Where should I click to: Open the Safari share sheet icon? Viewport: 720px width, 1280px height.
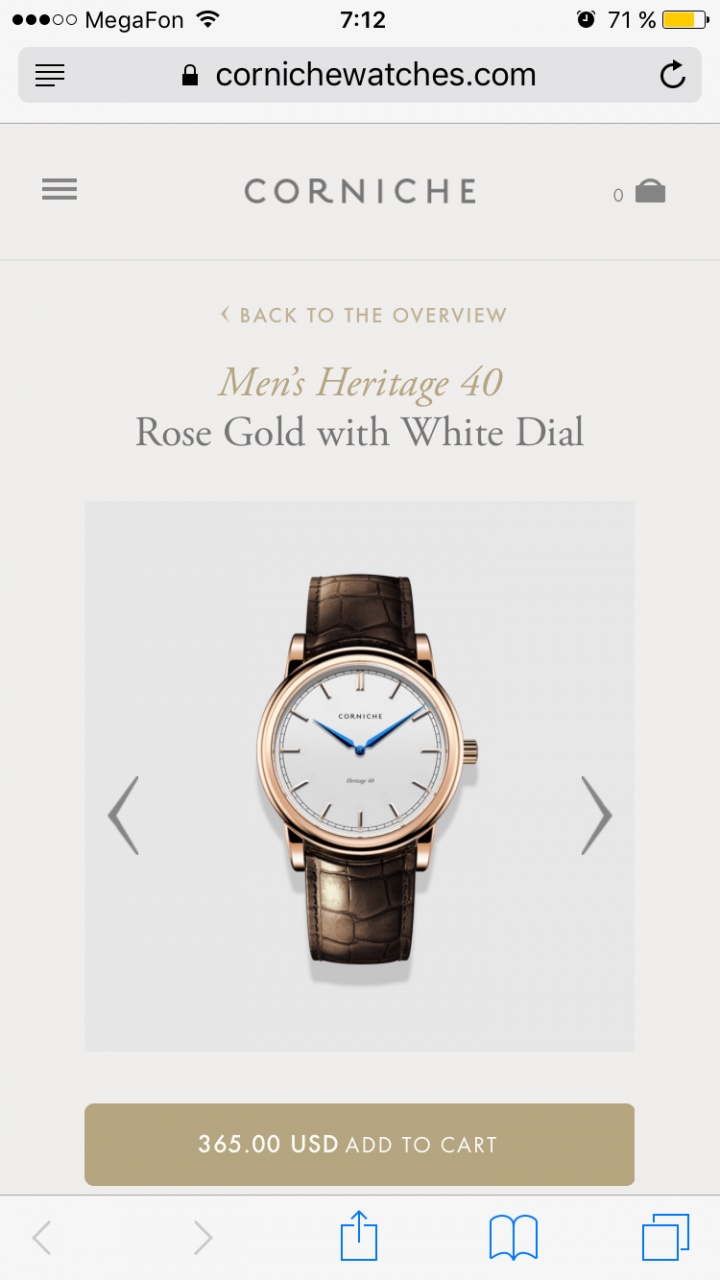click(359, 1235)
